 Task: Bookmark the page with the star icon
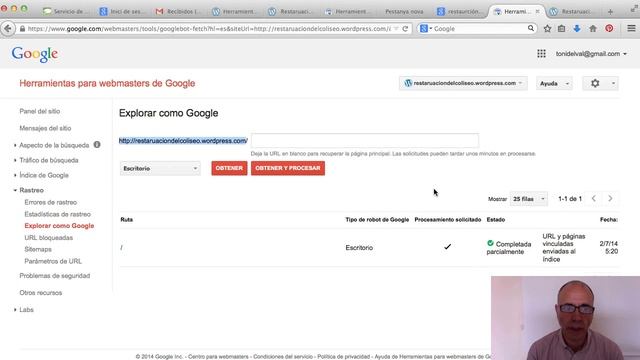(547, 29)
